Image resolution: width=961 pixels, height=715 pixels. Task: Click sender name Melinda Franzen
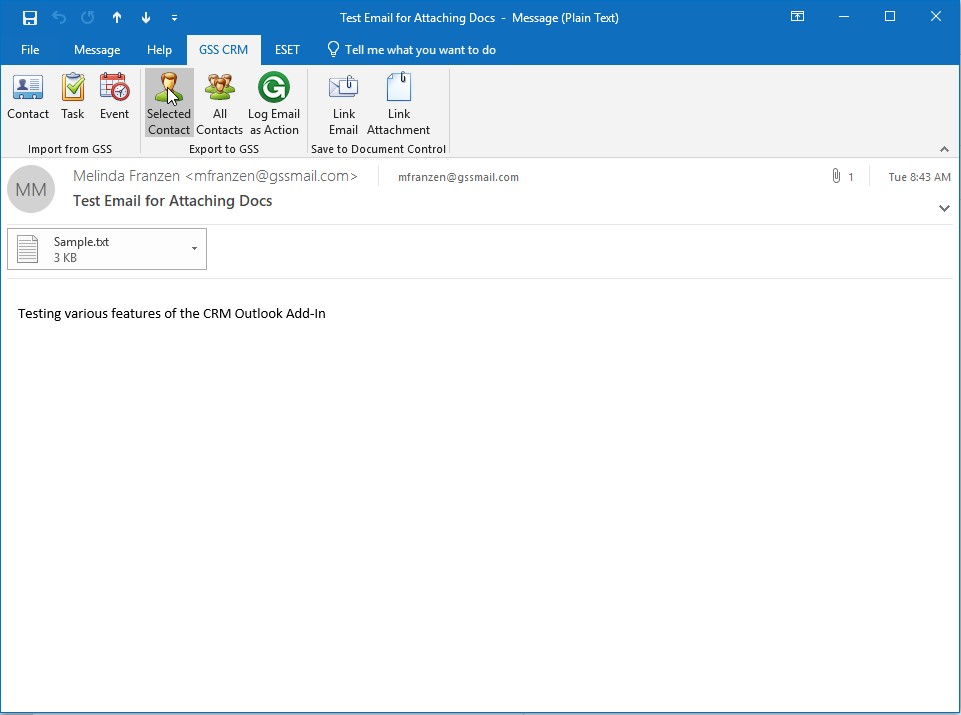tap(215, 176)
